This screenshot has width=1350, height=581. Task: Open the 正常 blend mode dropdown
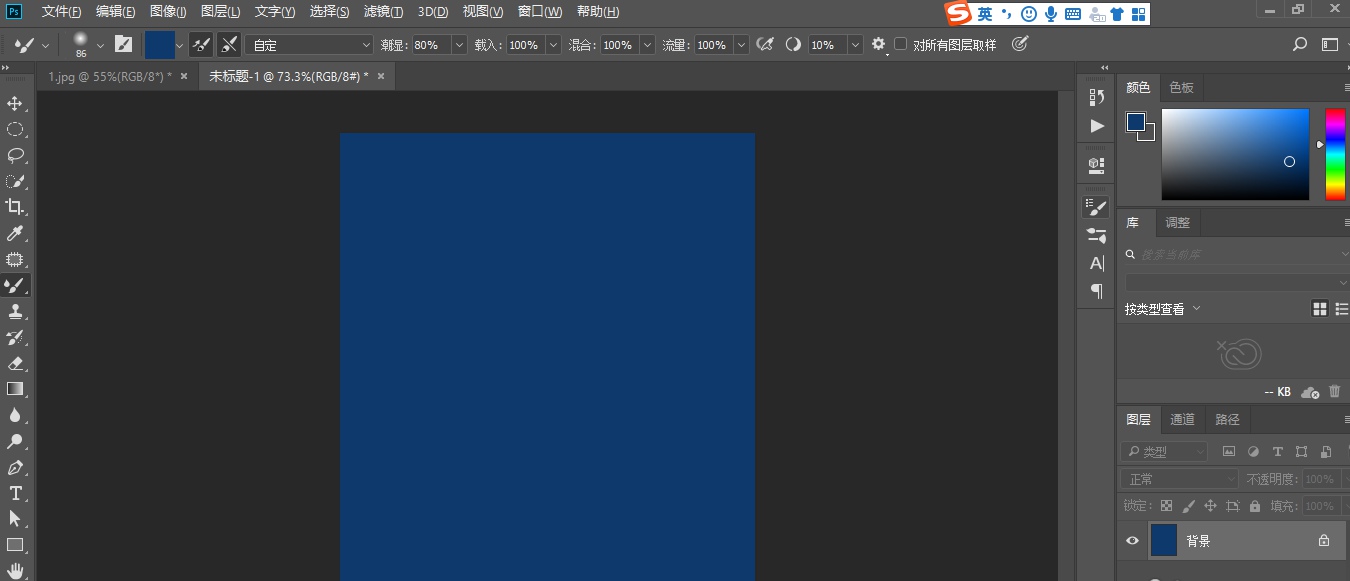(1178, 479)
